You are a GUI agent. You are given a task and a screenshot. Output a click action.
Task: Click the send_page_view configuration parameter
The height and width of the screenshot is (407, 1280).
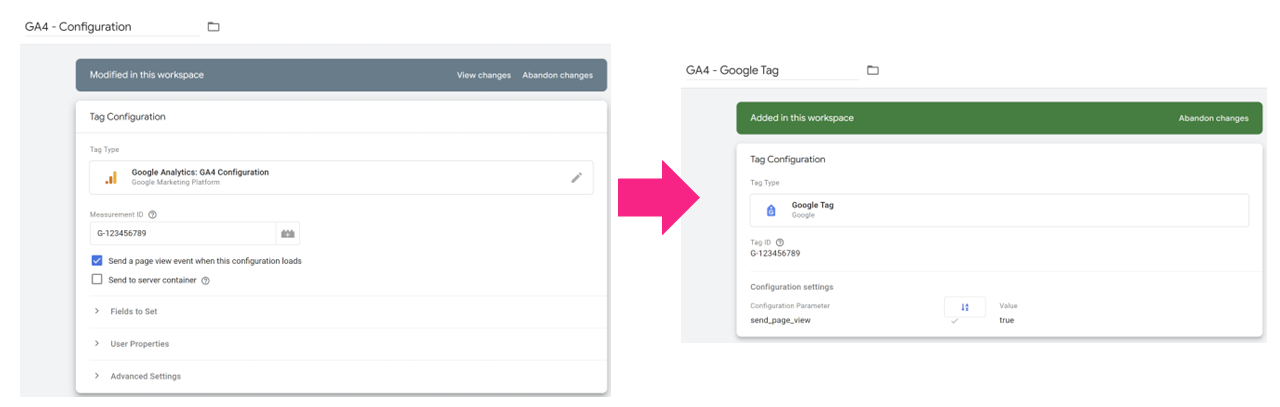780,320
